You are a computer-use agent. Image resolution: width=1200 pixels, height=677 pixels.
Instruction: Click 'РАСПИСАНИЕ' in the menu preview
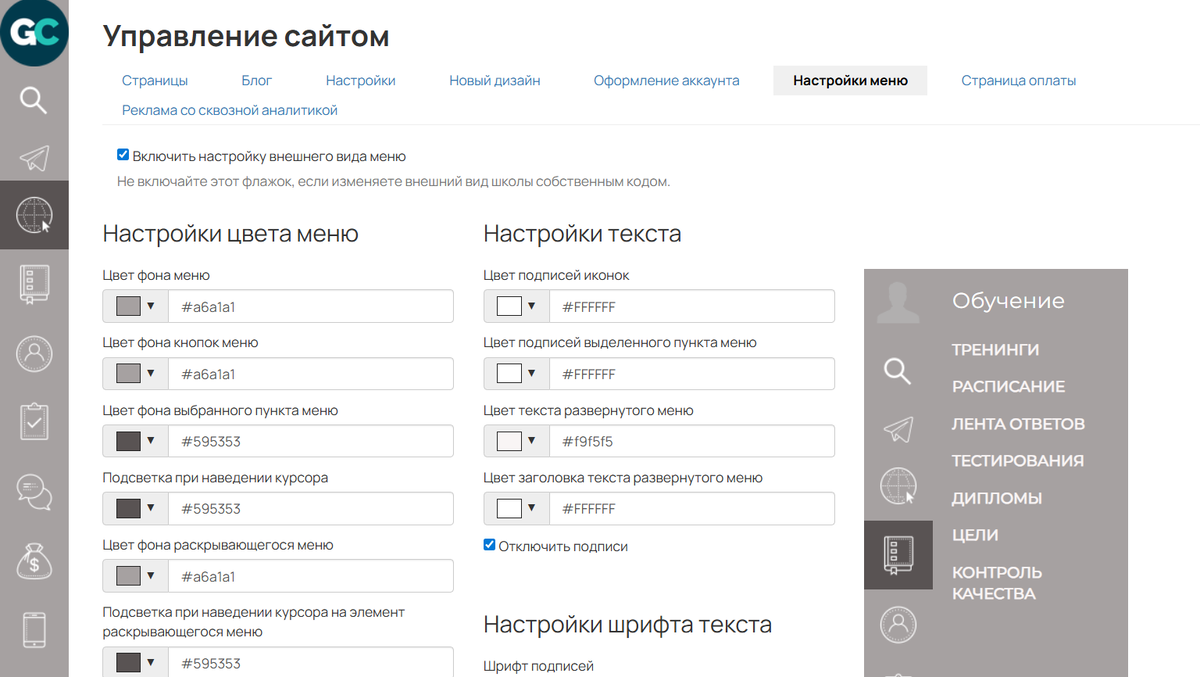click(1009, 386)
